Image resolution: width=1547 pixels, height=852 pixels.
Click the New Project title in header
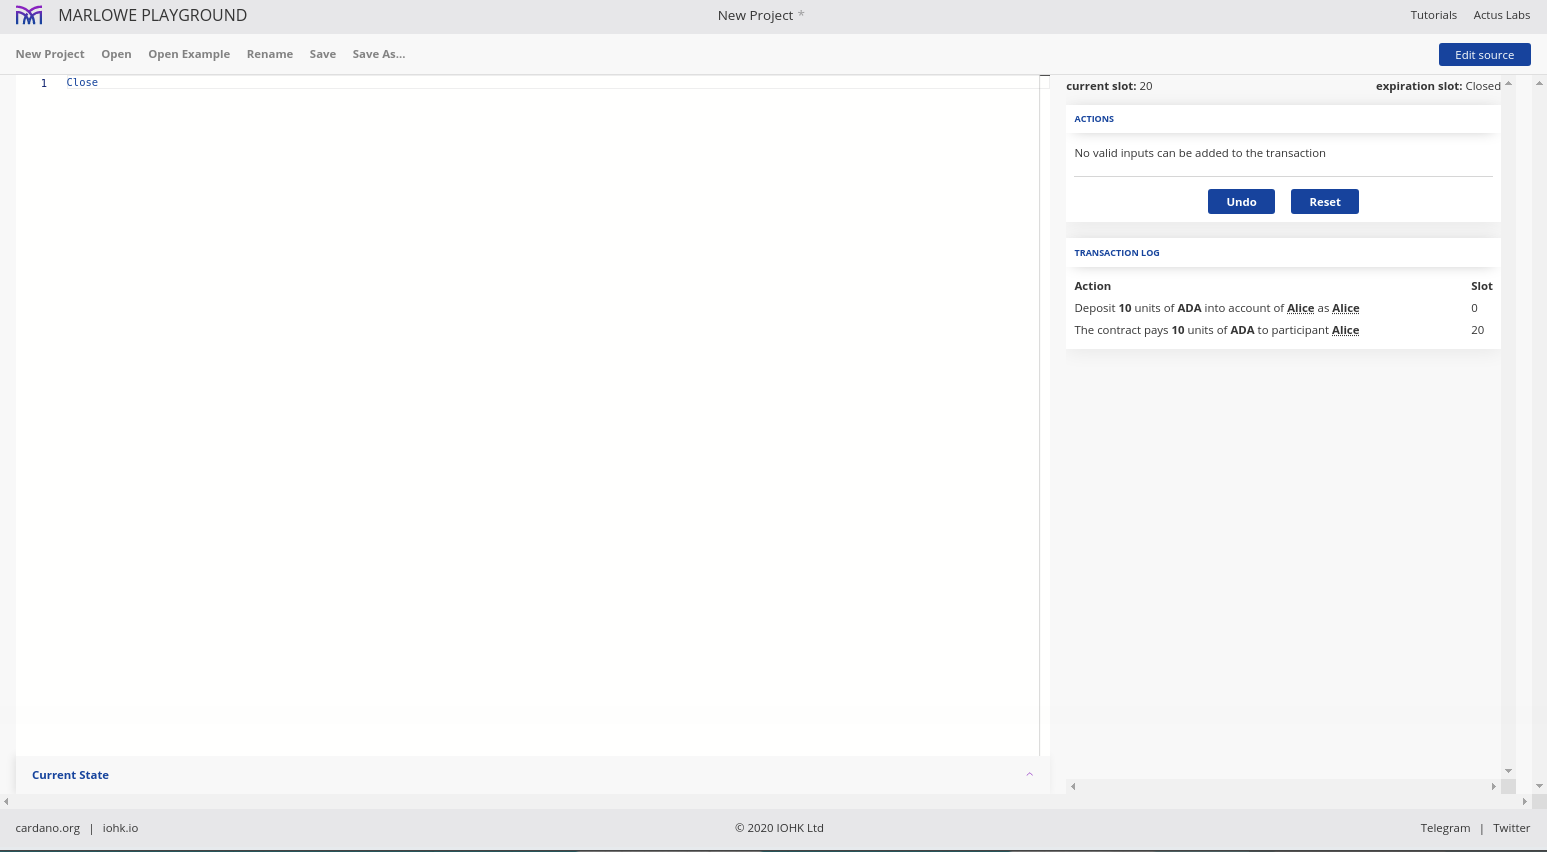point(755,15)
